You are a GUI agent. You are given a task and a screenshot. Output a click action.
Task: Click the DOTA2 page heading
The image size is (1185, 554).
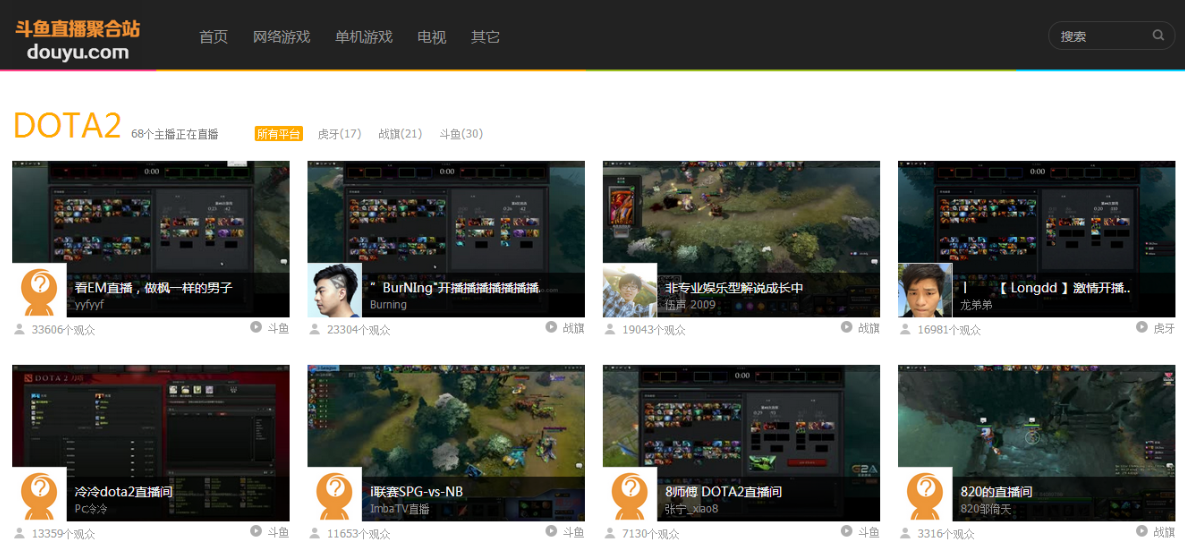click(67, 126)
